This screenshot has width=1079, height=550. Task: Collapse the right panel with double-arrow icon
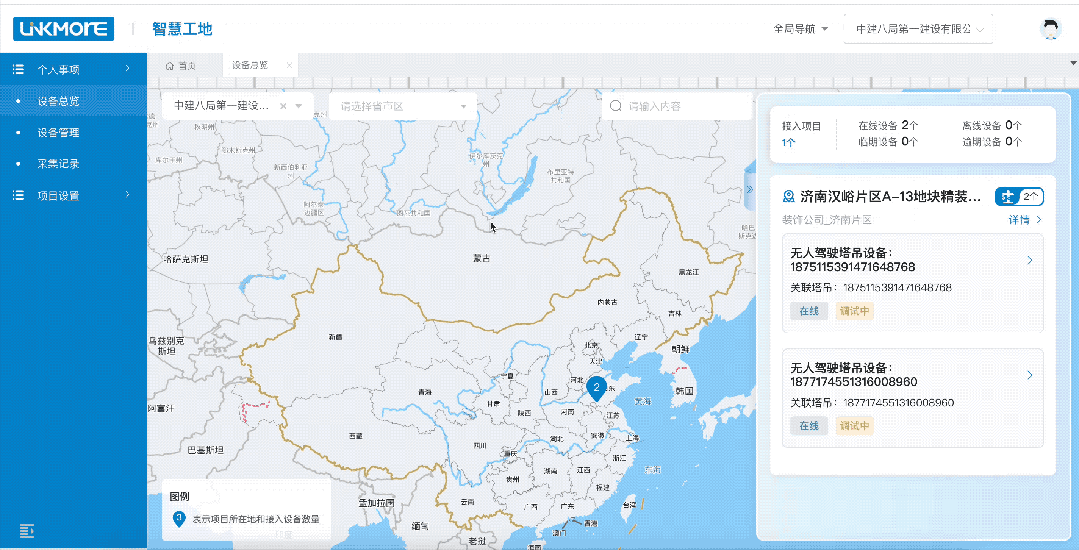pyautogui.click(x=749, y=190)
